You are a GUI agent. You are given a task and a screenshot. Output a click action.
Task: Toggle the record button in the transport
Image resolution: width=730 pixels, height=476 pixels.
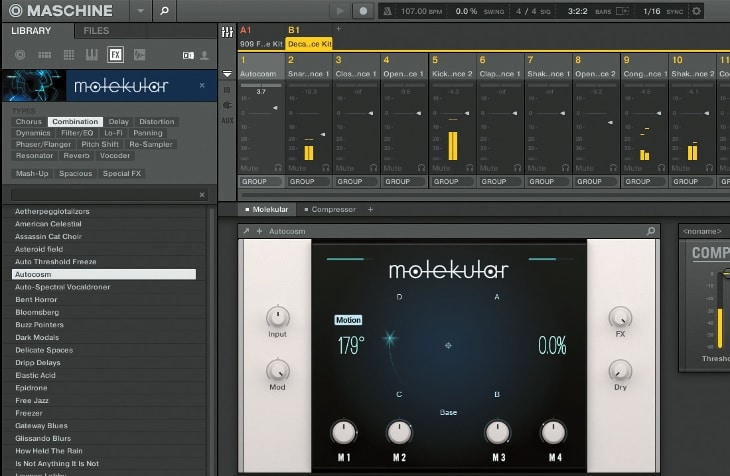pos(363,11)
